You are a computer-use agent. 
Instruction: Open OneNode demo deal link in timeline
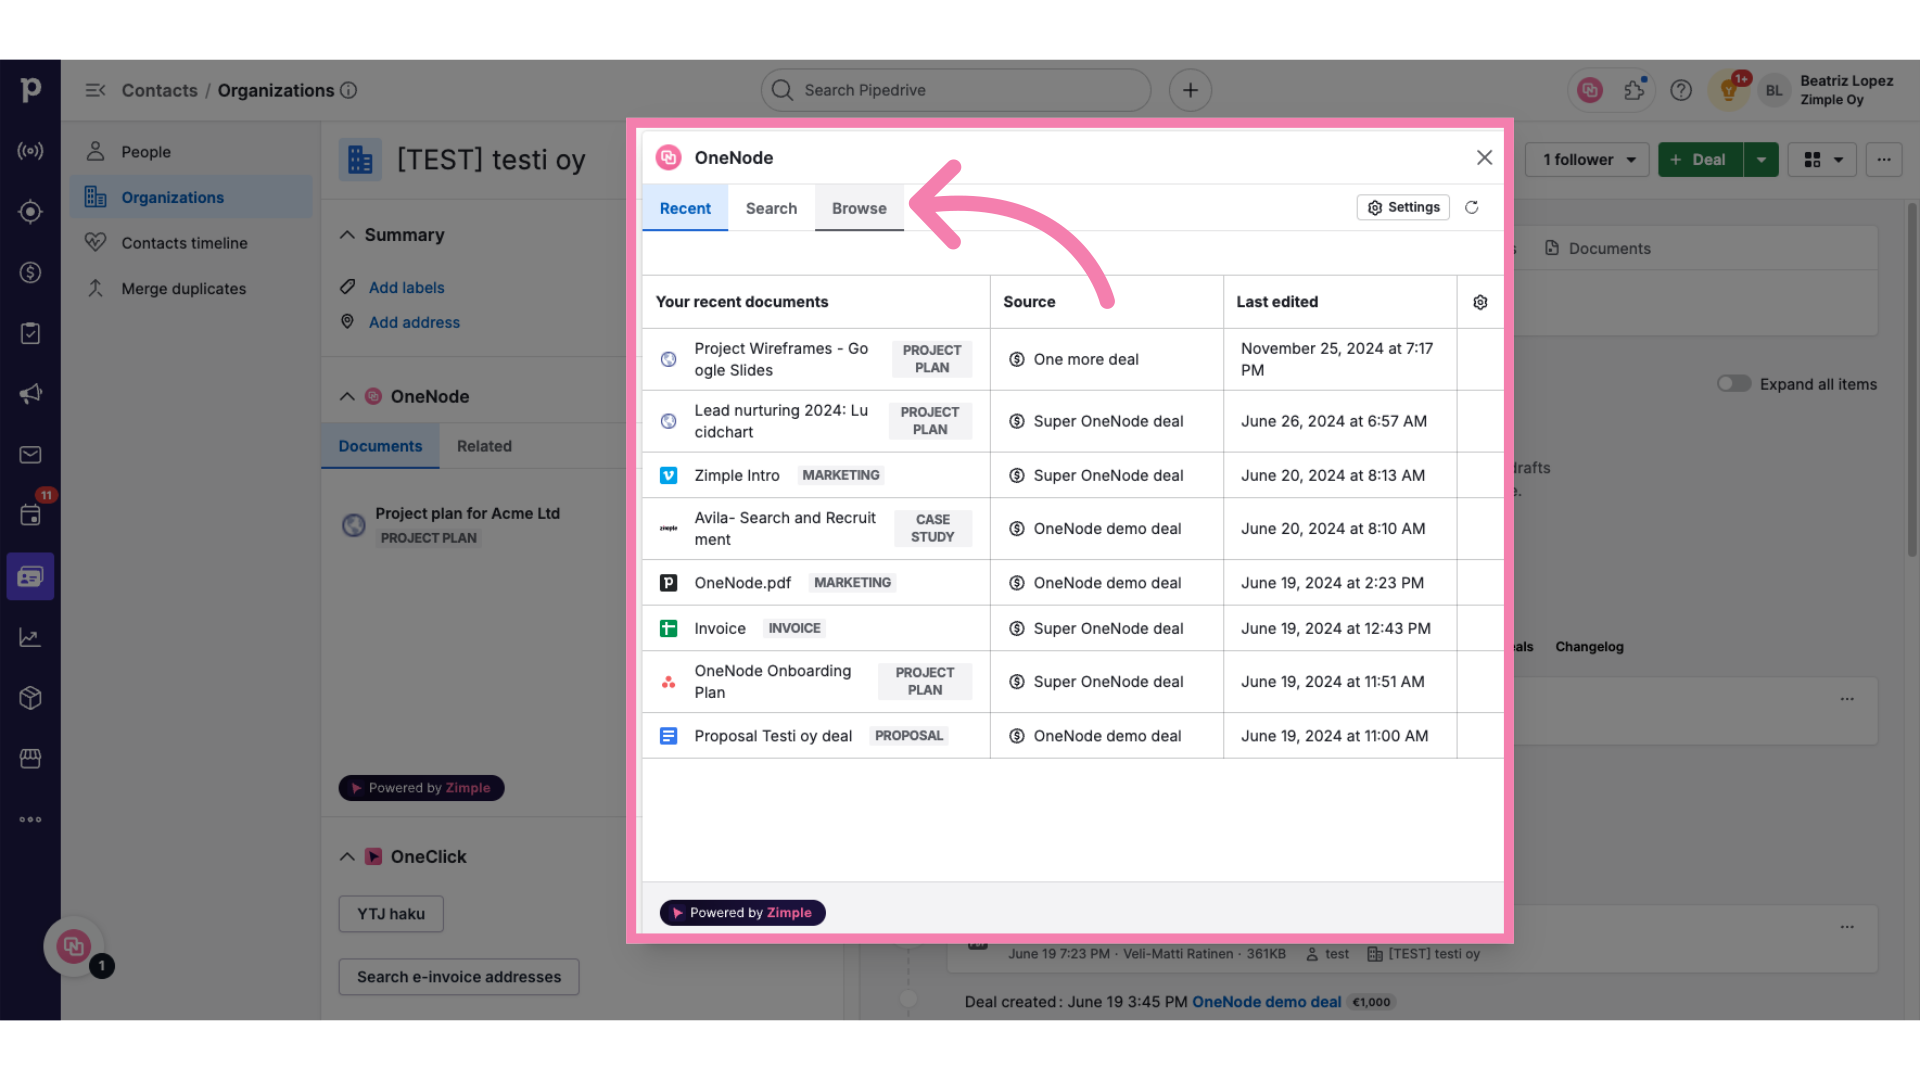(1266, 1002)
